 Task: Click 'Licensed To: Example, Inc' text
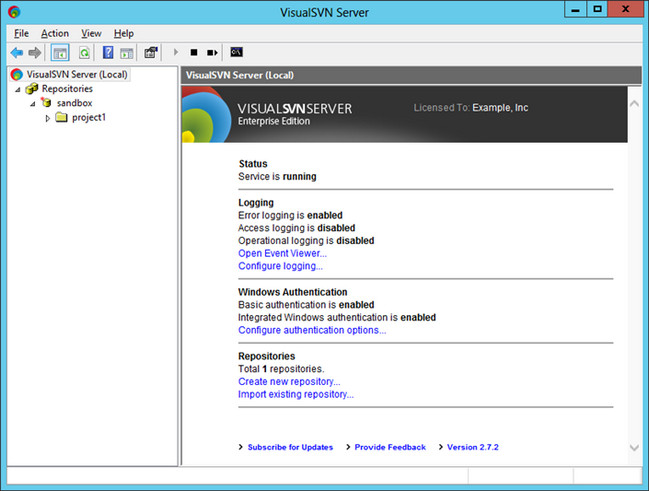point(471,108)
